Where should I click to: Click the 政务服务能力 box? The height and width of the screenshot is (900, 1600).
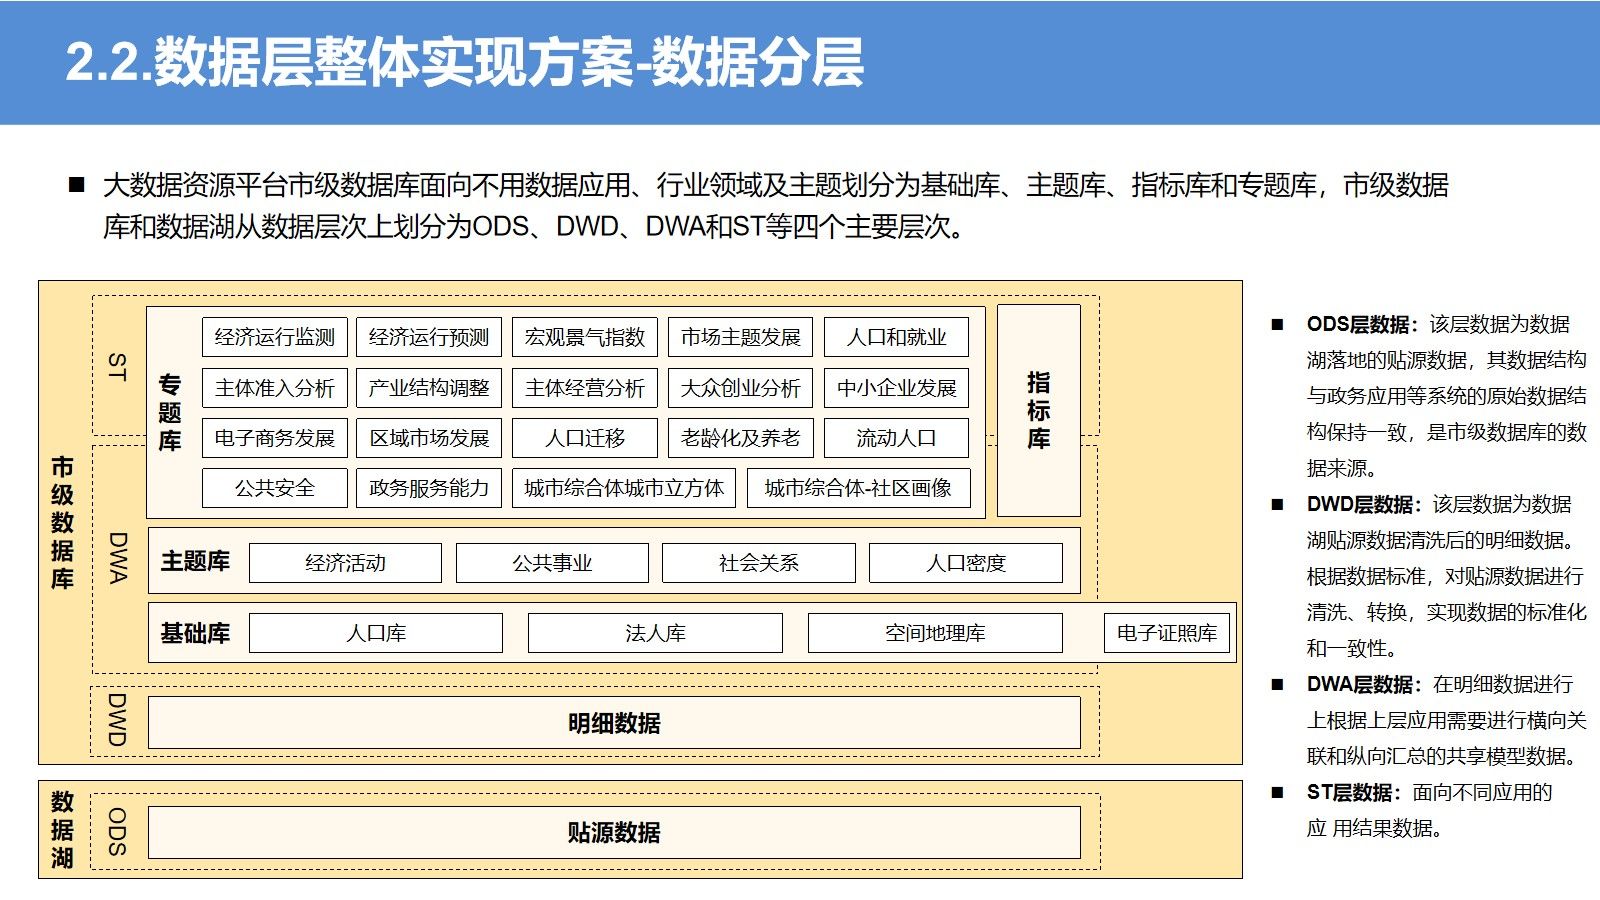(x=429, y=488)
